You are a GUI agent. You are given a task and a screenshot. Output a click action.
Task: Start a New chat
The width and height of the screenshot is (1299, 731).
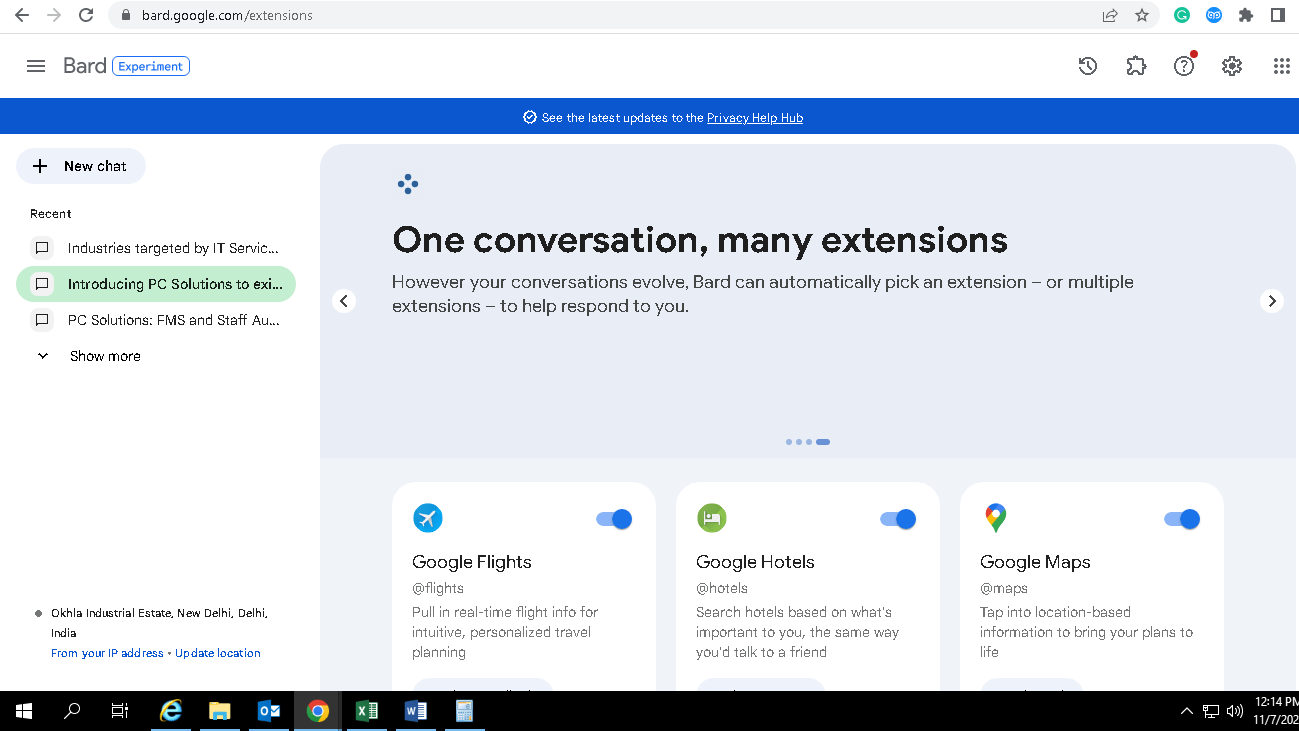(81, 166)
